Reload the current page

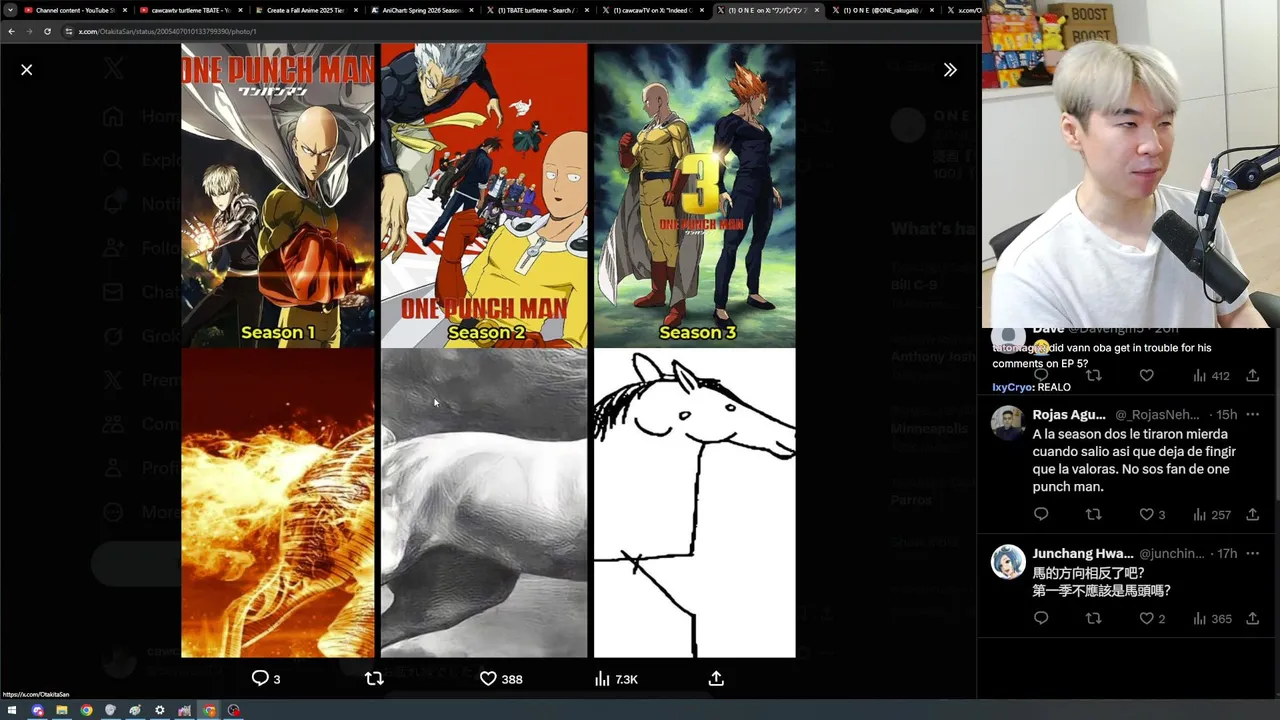pyautogui.click(x=47, y=31)
